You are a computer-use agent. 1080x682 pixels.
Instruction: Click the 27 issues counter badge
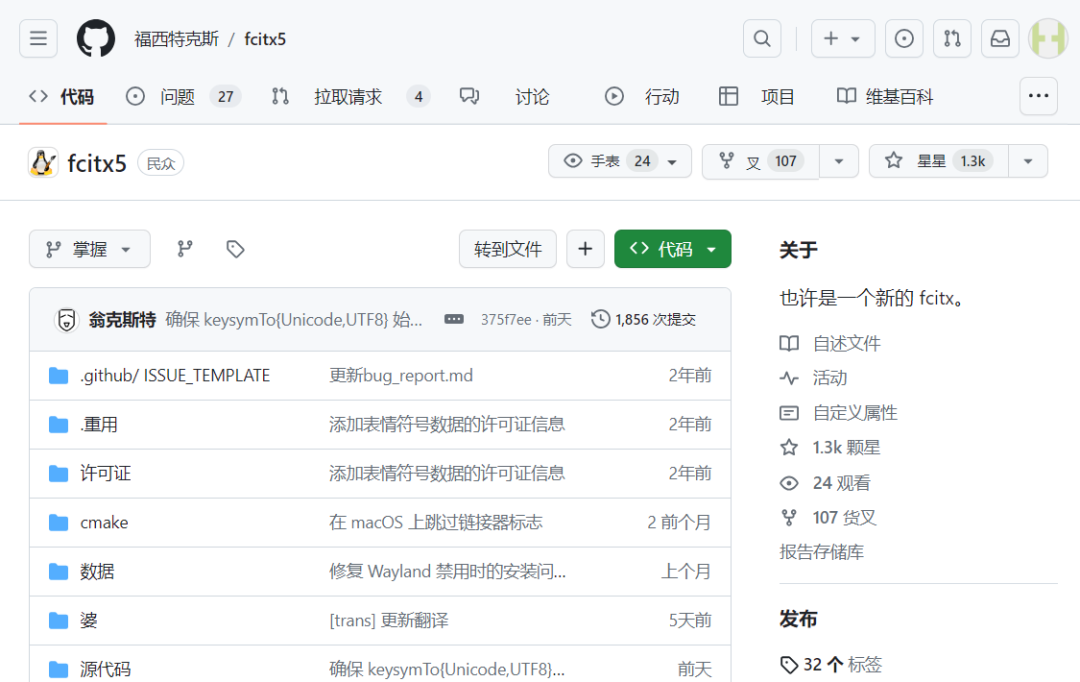pos(225,96)
